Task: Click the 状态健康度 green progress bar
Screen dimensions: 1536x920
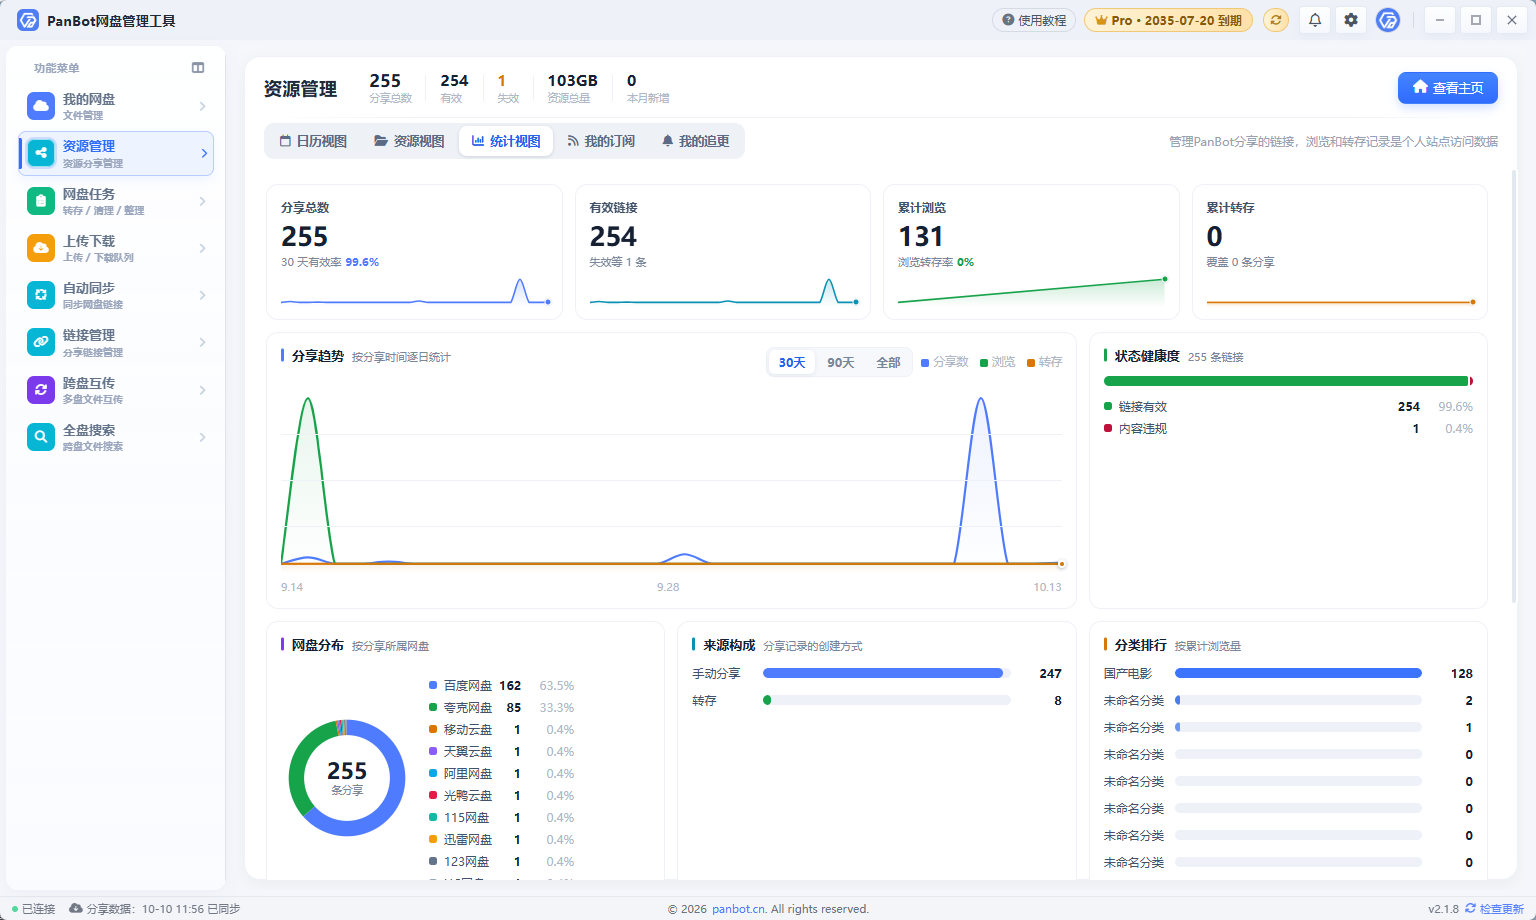Action: [1286, 381]
